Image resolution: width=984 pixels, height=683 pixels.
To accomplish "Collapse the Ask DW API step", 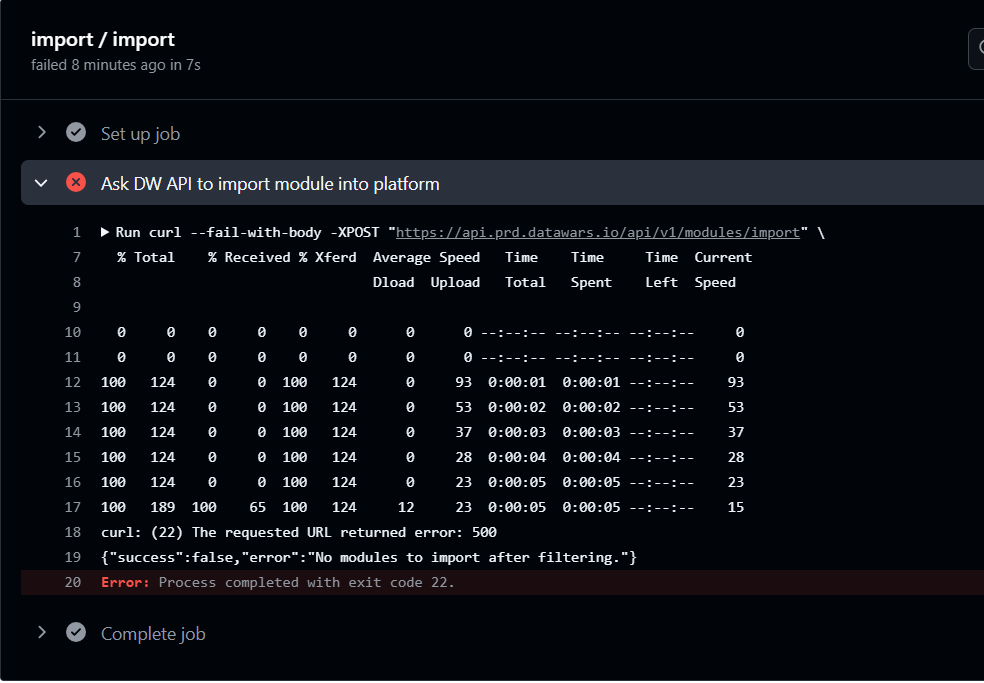I will tap(41, 183).
